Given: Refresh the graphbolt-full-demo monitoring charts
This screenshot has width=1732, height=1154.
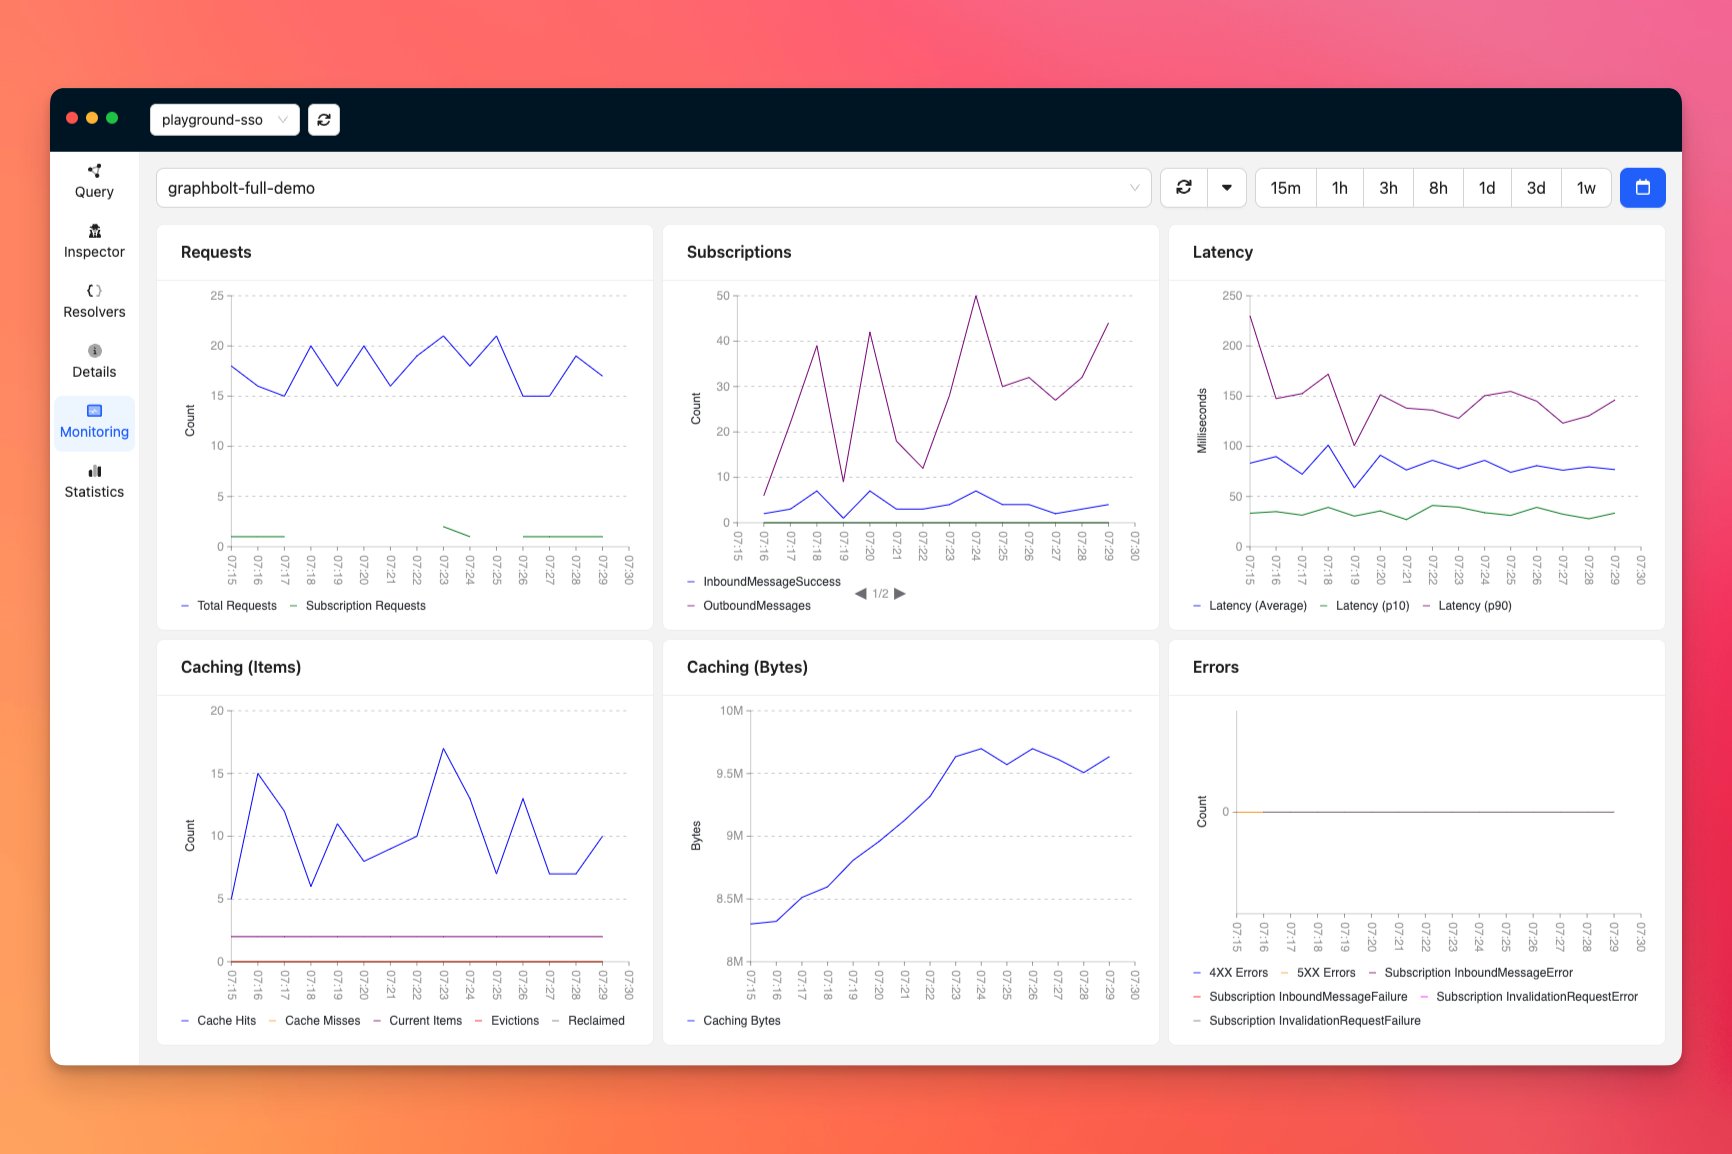Looking at the screenshot, I should [x=1184, y=188].
